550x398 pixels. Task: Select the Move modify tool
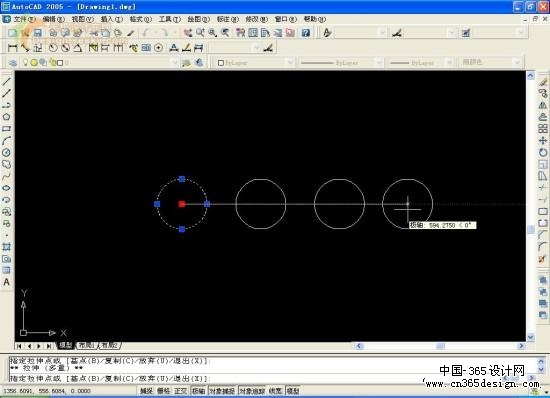click(x=543, y=141)
